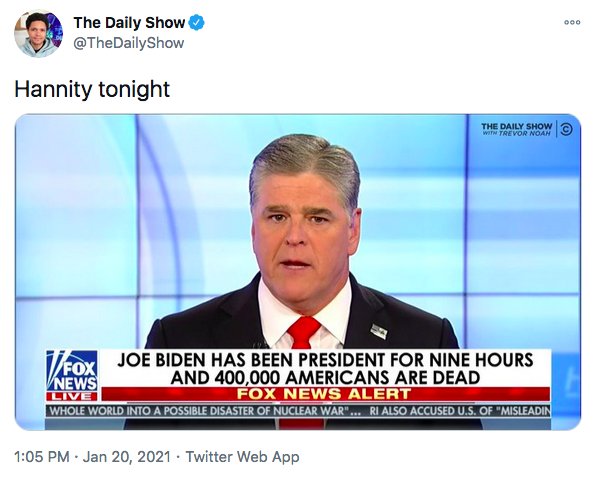This screenshot has width=596, height=478.
Task: Click the red LIVE badge
Action: pos(72,396)
